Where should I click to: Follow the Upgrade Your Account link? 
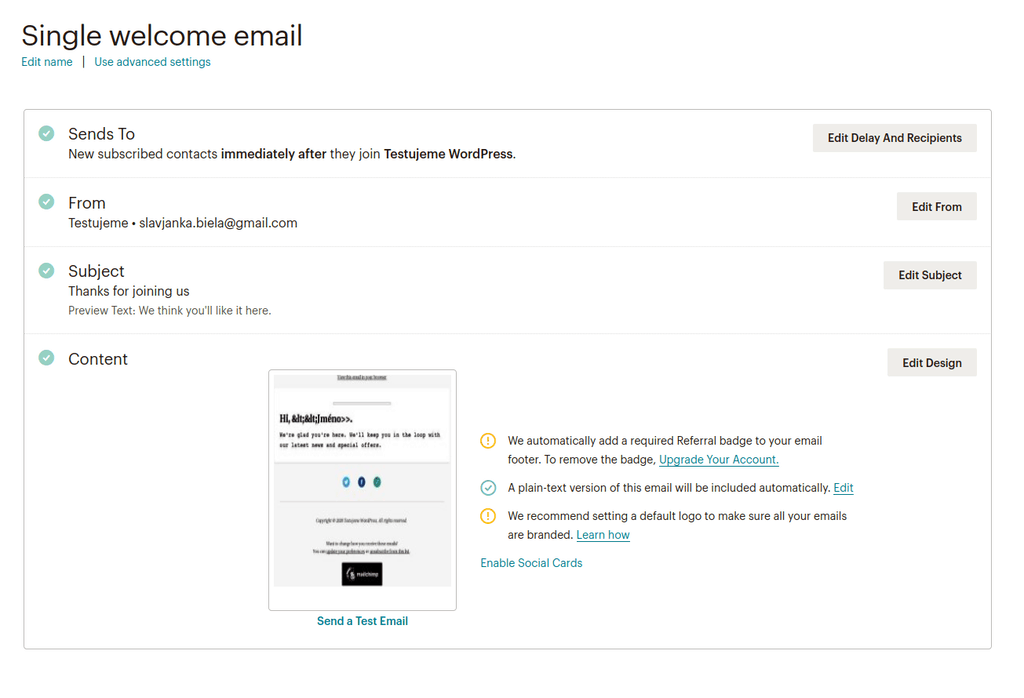(718, 460)
